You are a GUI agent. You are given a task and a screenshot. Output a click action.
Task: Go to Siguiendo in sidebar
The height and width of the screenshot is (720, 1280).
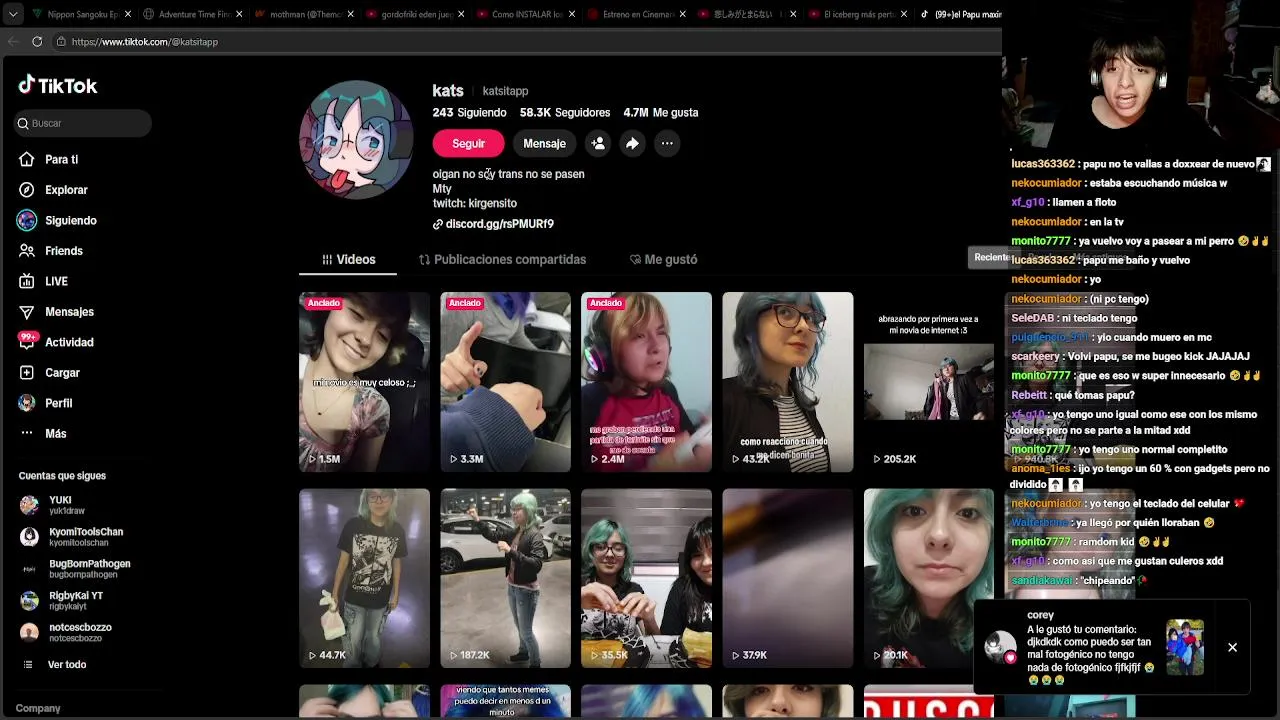[x=70, y=220]
